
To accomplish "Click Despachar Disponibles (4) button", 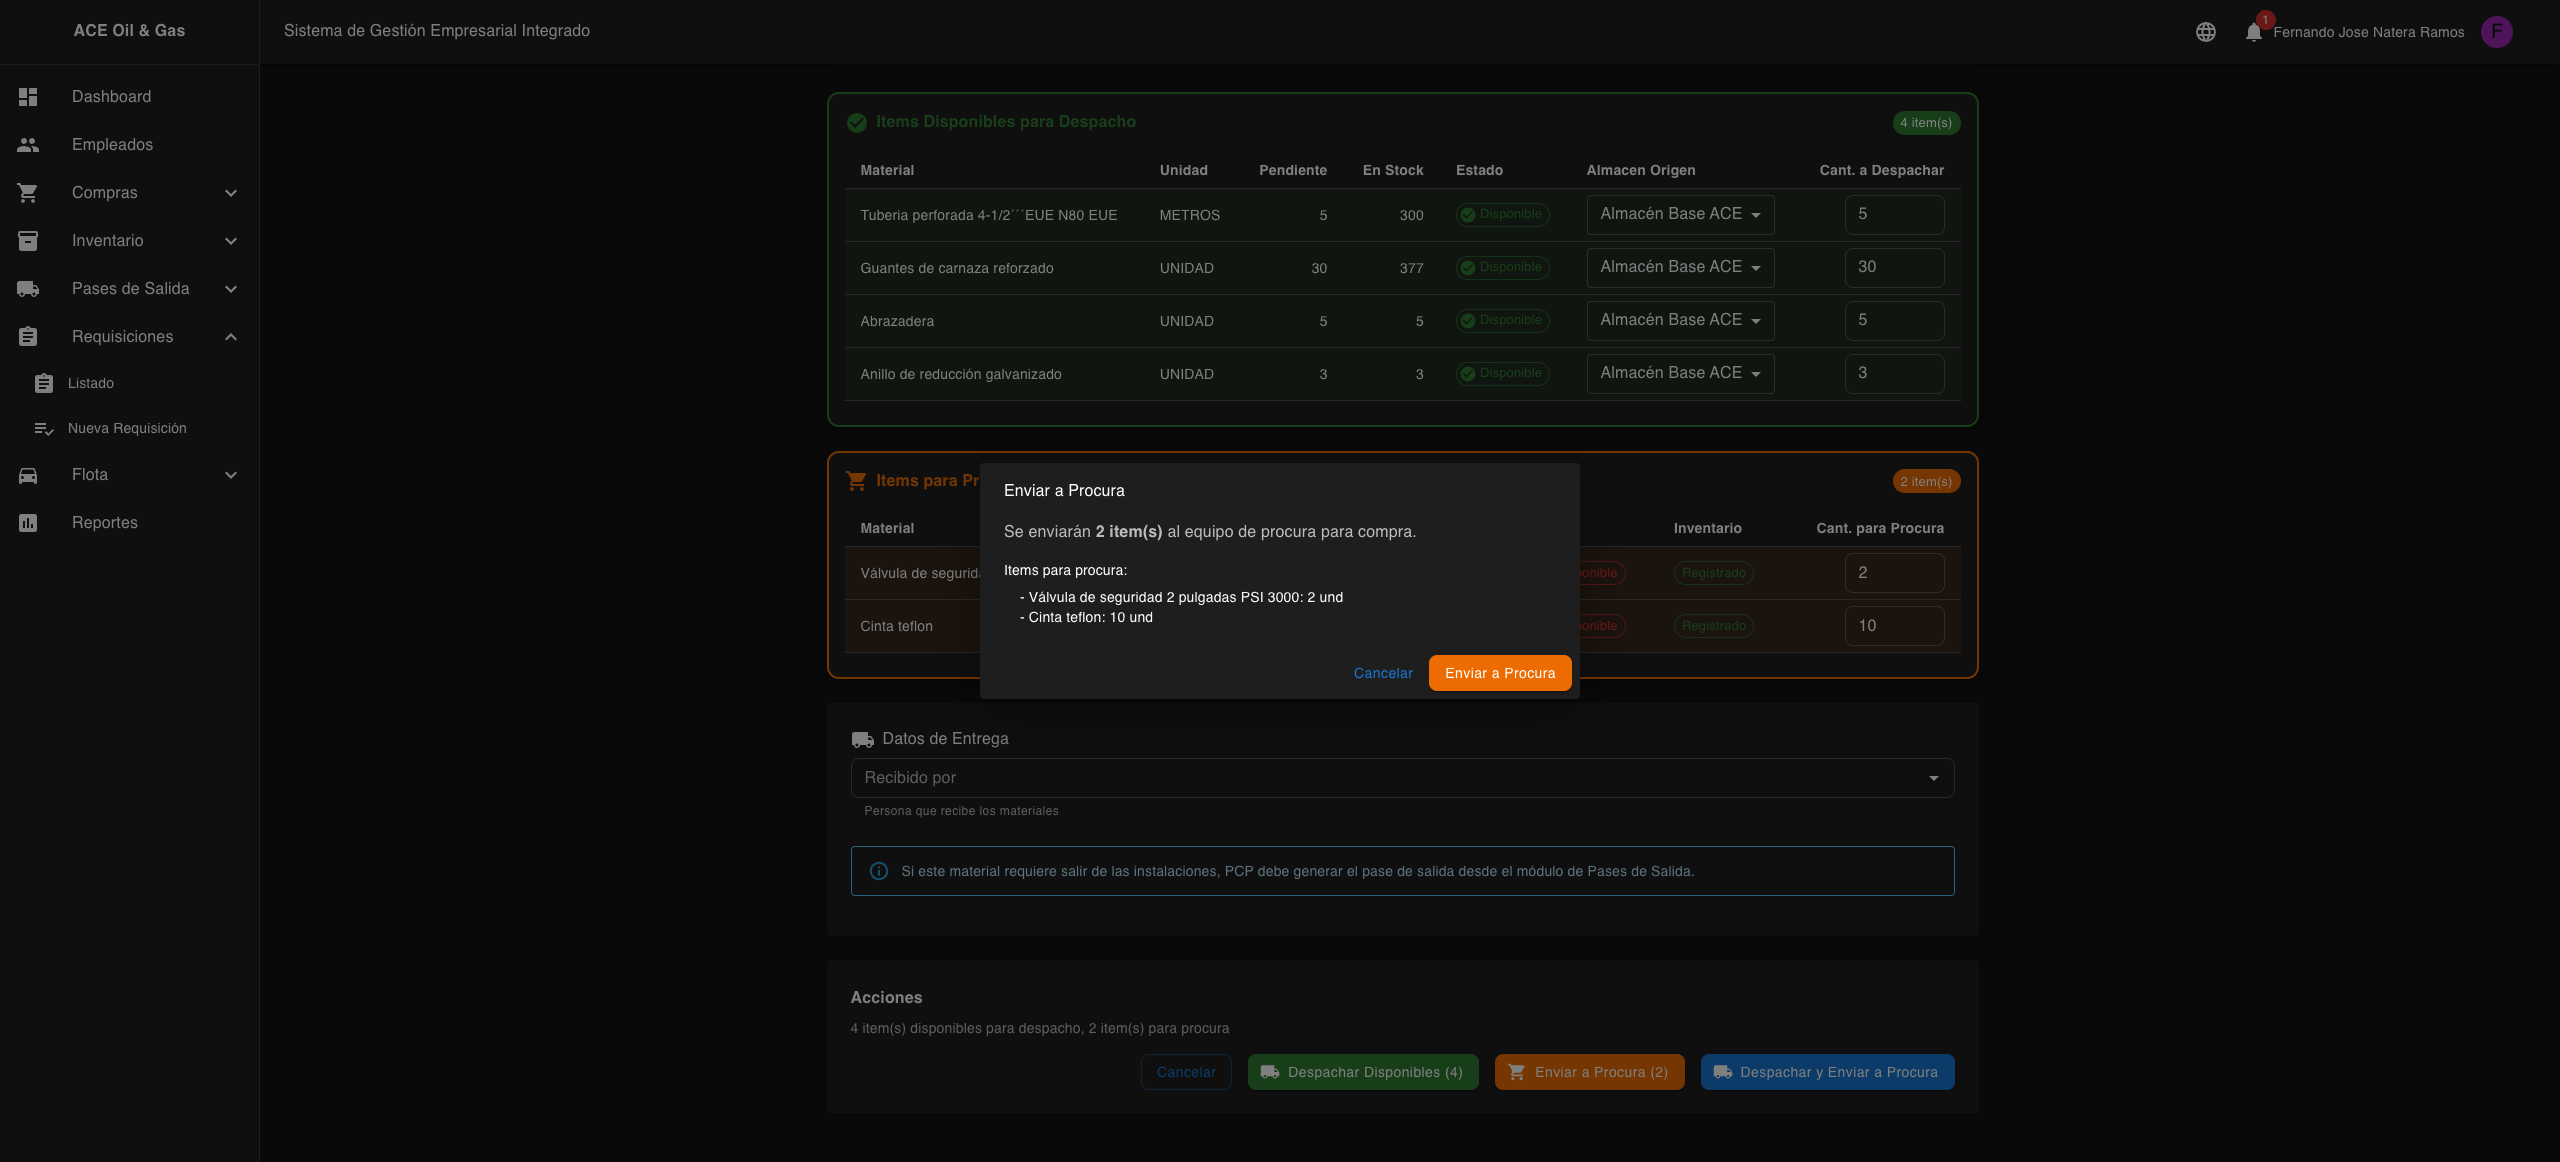I will (x=1362, y=1072).
